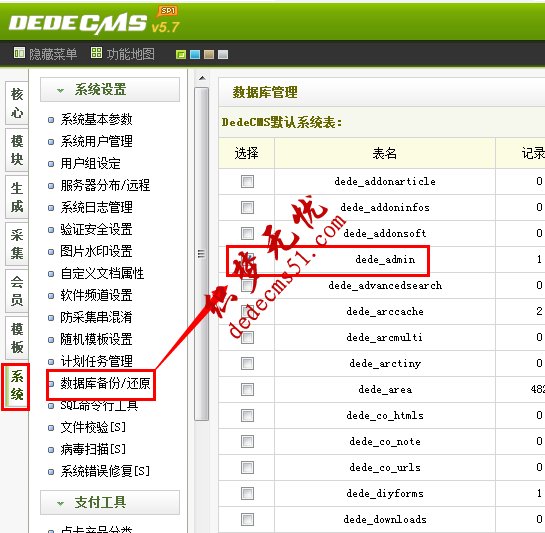The image size is (545, 533).
Task: Click the menu scrollbar up arrow
Action: pos(202,78)
